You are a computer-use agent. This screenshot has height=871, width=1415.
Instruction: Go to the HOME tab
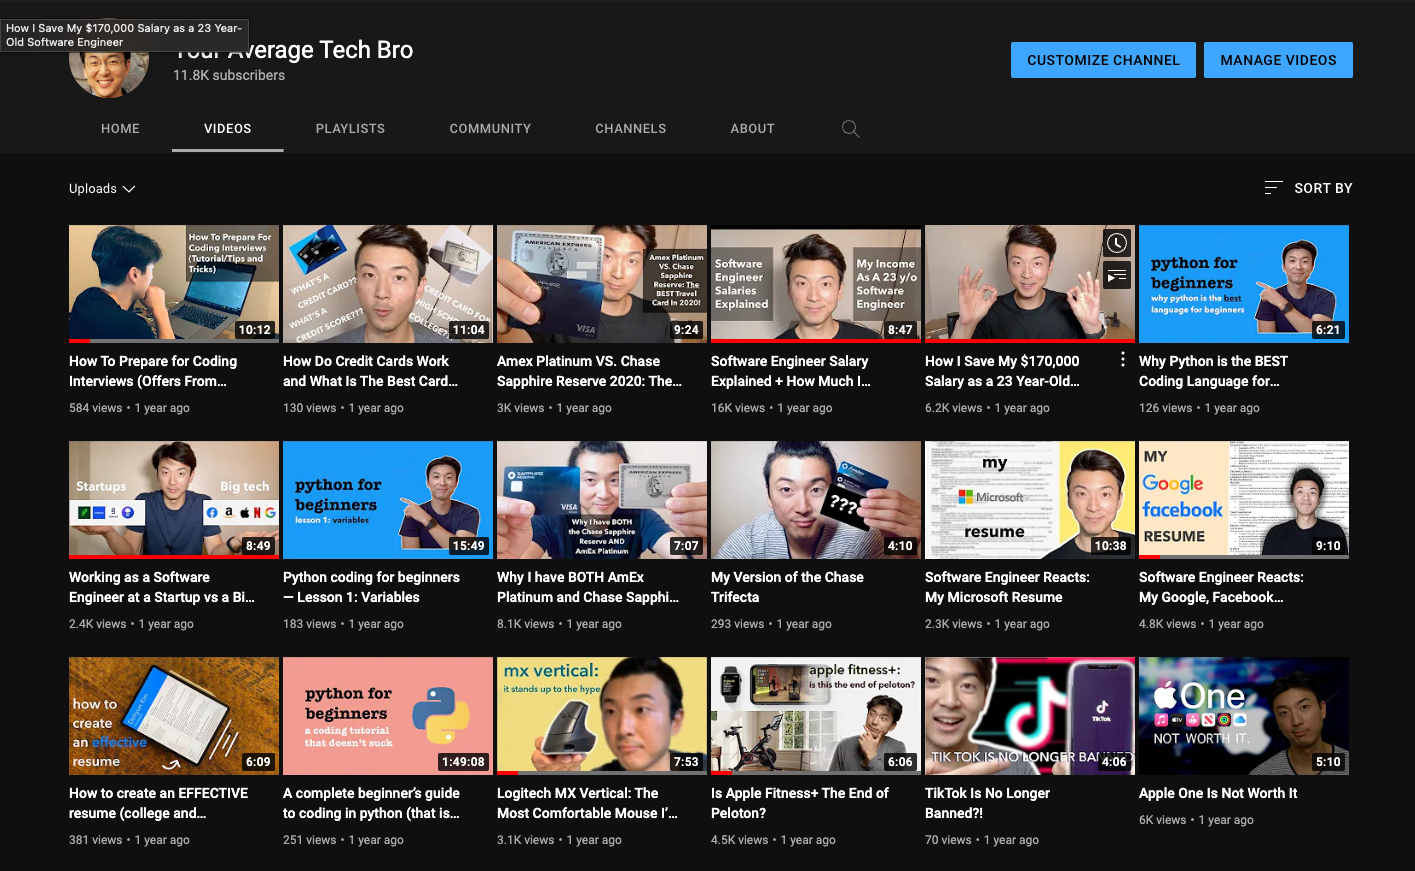120,129
